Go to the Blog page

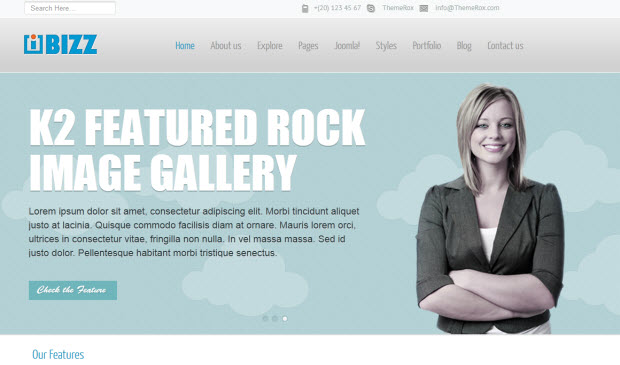tap(464, 46)
